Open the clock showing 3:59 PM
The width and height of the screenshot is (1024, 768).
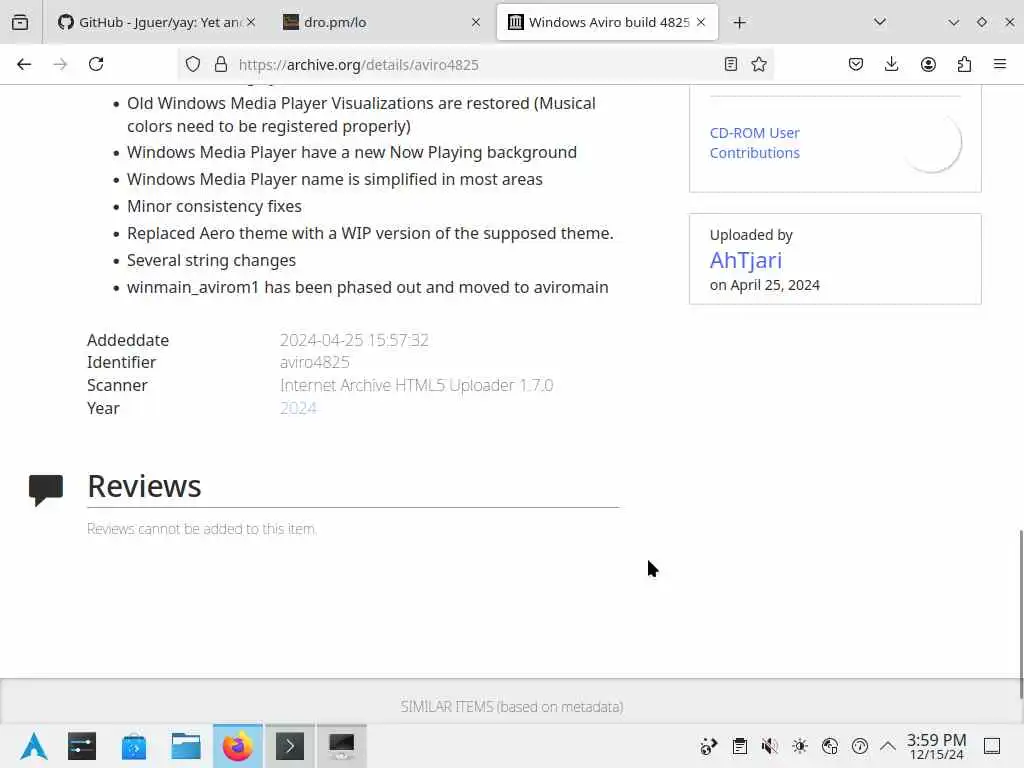point(936,746)
